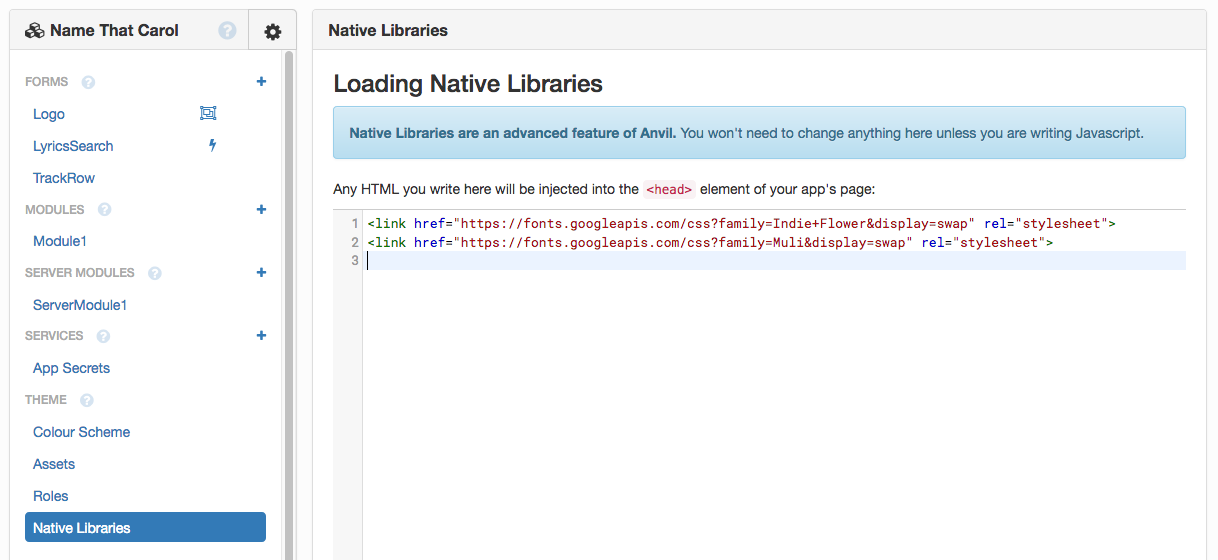Open the Colour Scheme settings
This screenshot has width=1218, height=560.
pyautogui.click(x=81, y=432)
